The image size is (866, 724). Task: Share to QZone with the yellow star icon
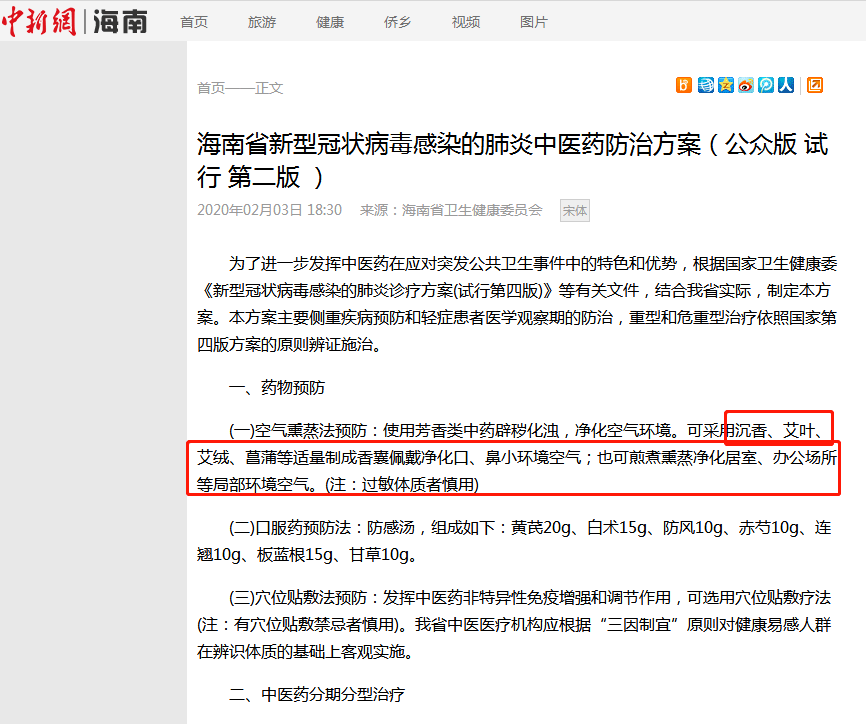(x=726, y=85)
